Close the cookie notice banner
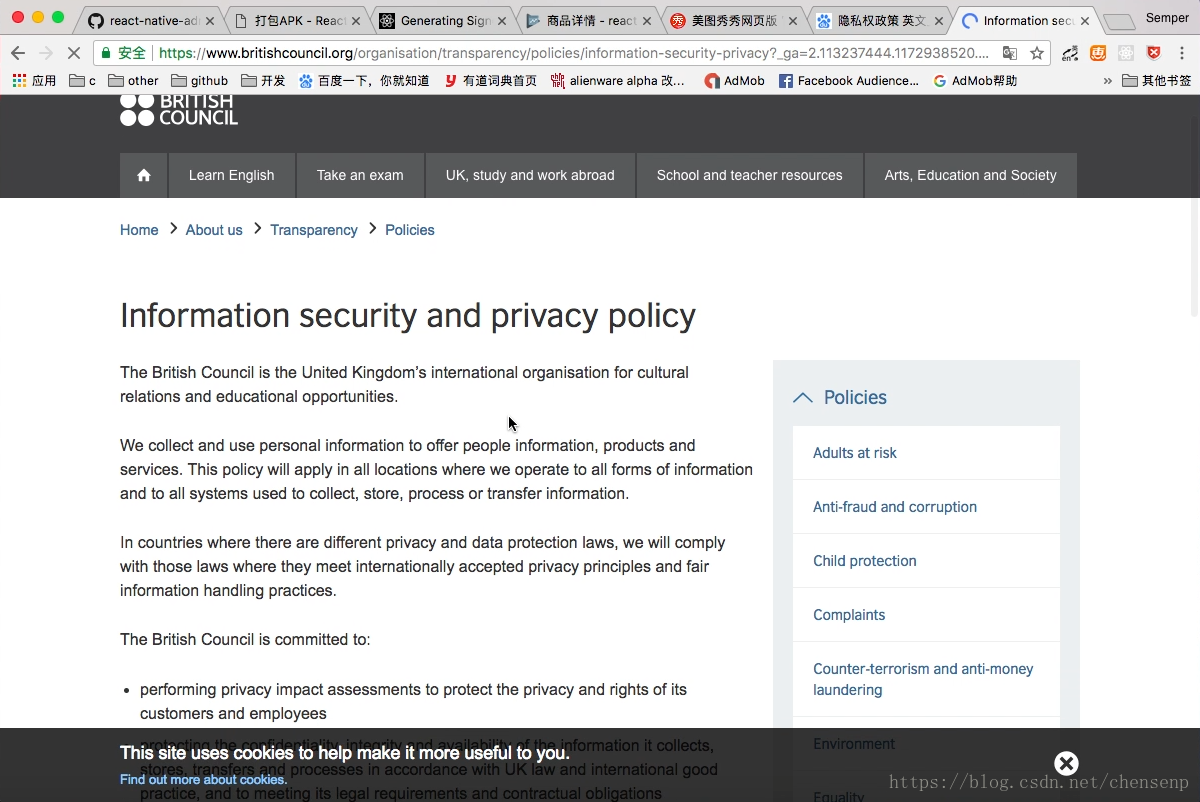1200x802 pixels. tap(1066, 764)
